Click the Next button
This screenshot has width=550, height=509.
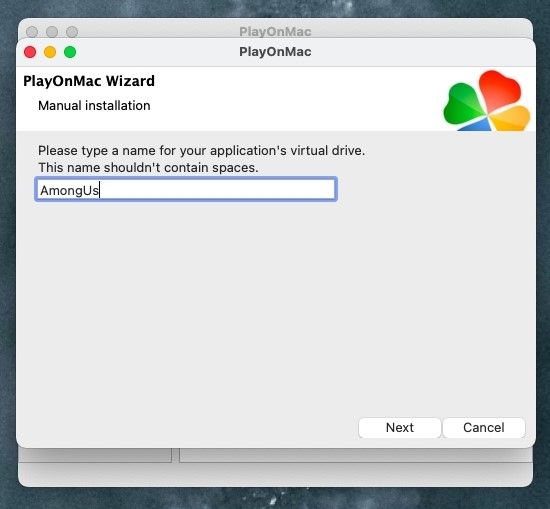pos(400,427)
